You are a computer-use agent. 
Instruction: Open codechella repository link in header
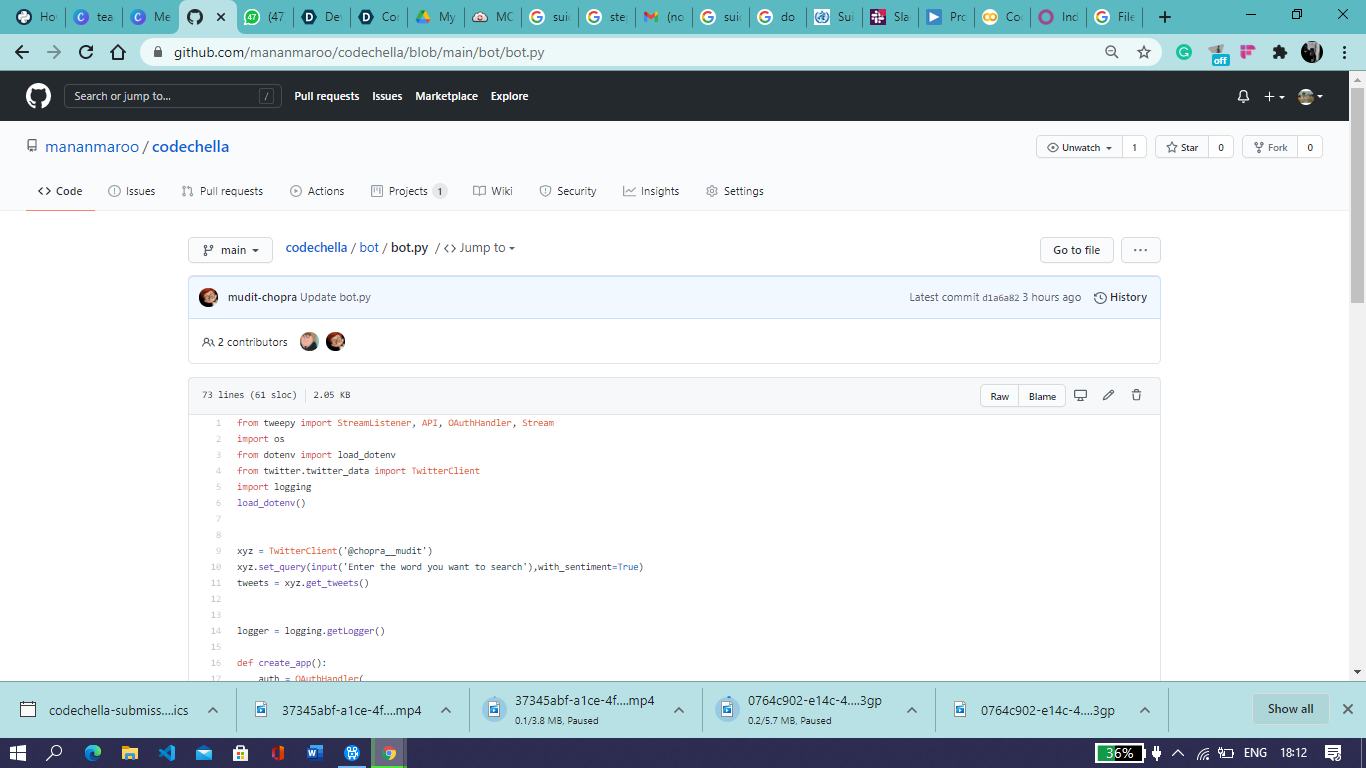tap(191, 147)
